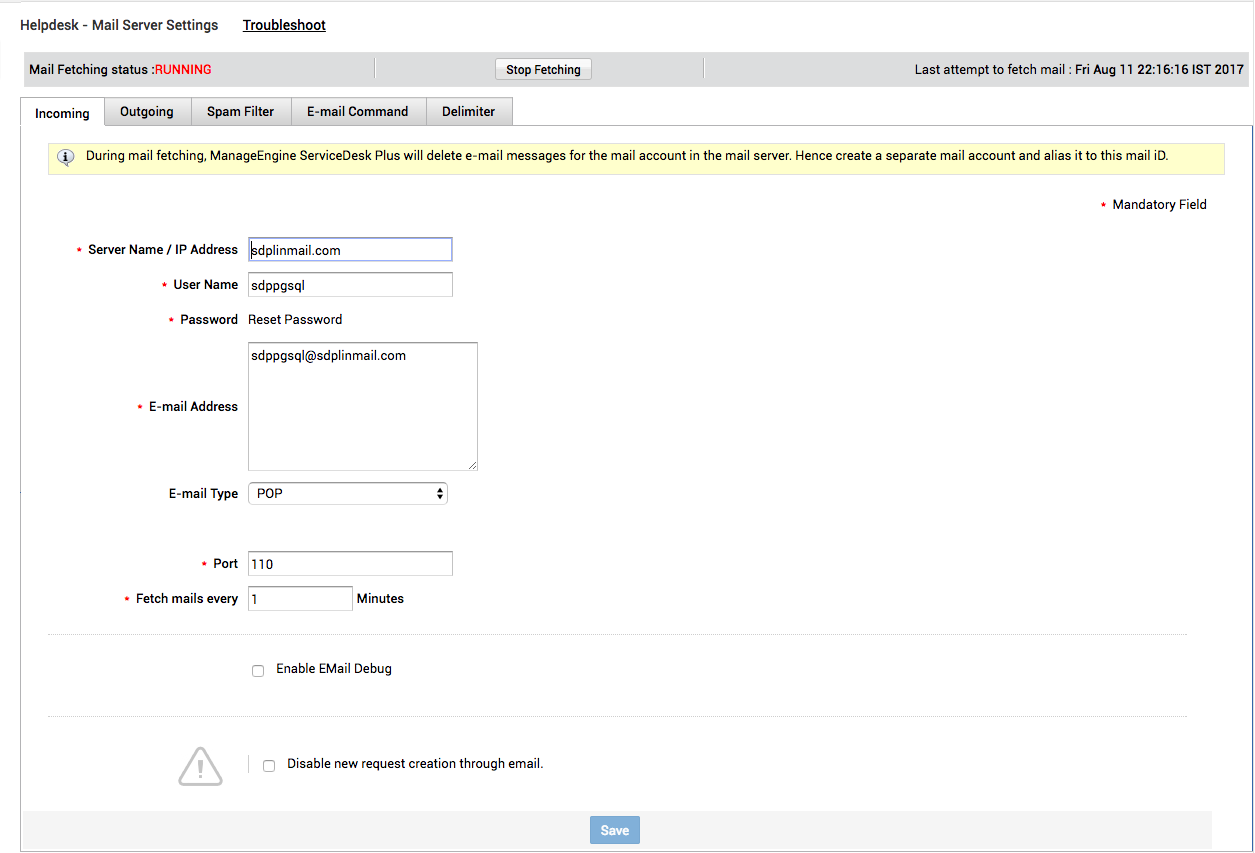This screenshot has width=1255, height=853.
Task: Grab the E-mail Address textarea resize handle
Action: [x=472, y=465]
